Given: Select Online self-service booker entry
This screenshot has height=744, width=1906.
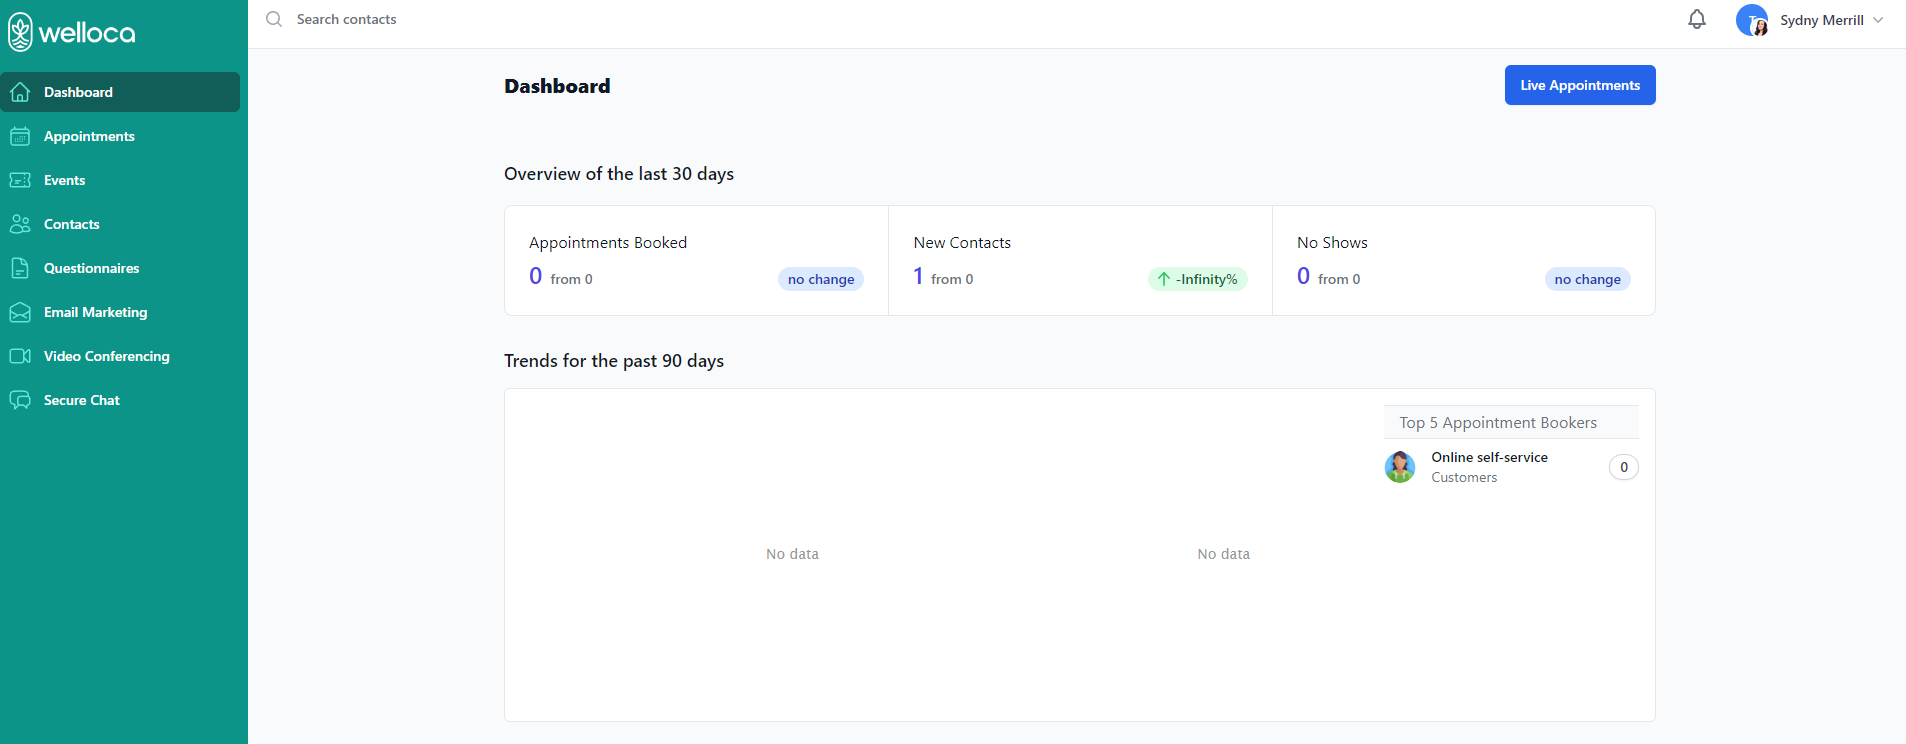Looking at the screenshot, I should coord(1489,466).
